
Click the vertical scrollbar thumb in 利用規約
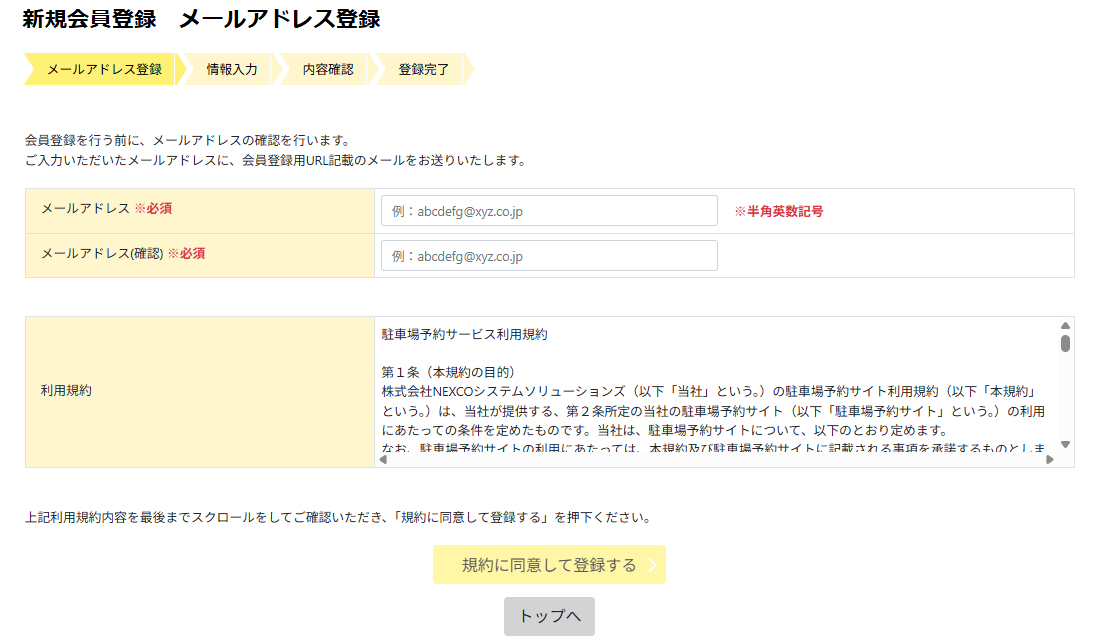coord(1065,344)
